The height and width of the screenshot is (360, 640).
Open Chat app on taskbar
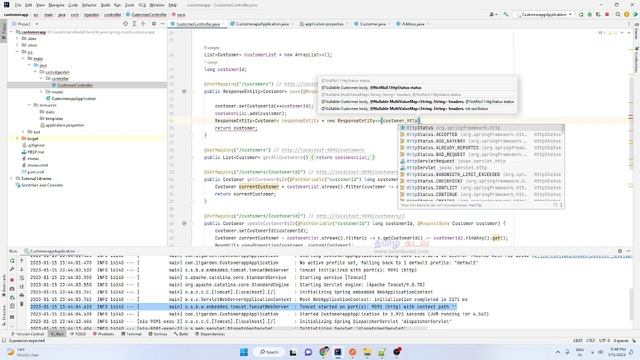[308, 352]
